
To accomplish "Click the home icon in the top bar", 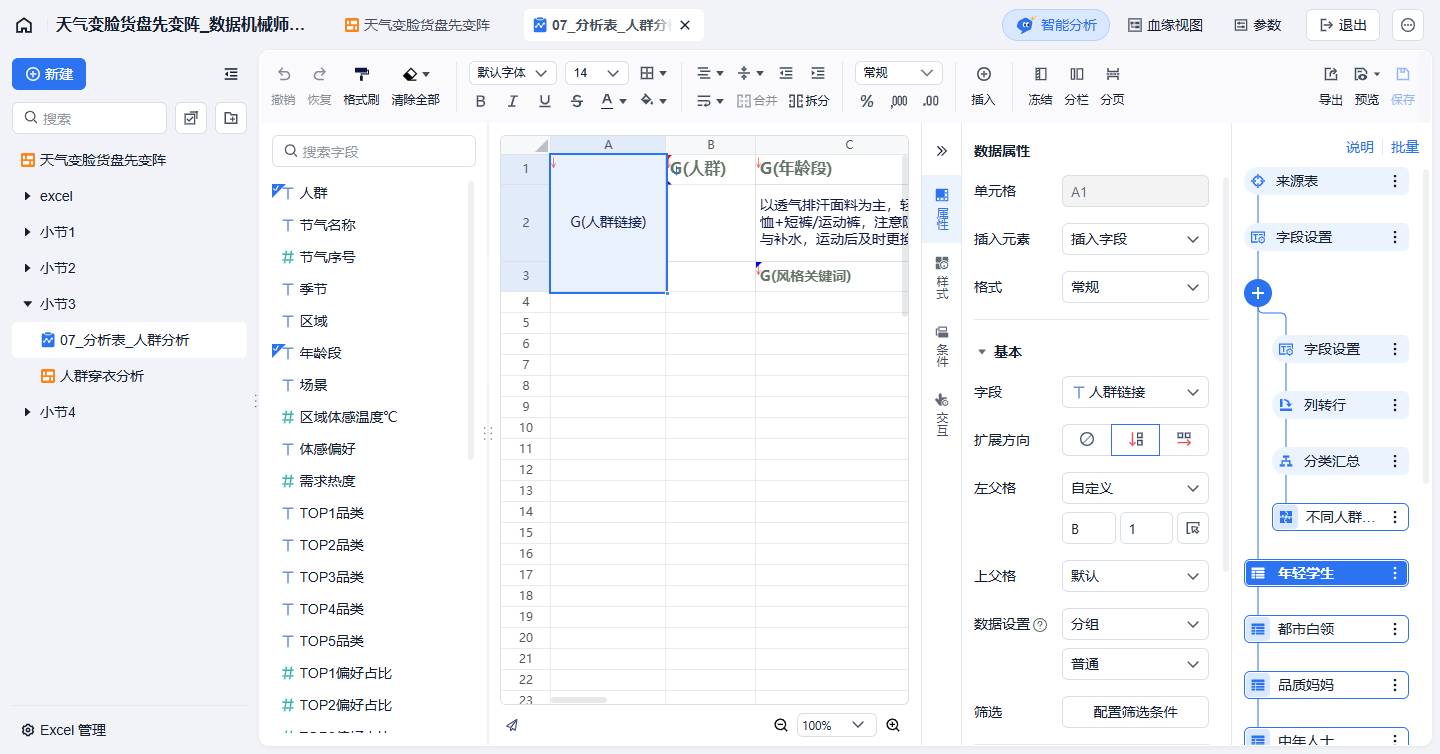I will coord(24,25).
